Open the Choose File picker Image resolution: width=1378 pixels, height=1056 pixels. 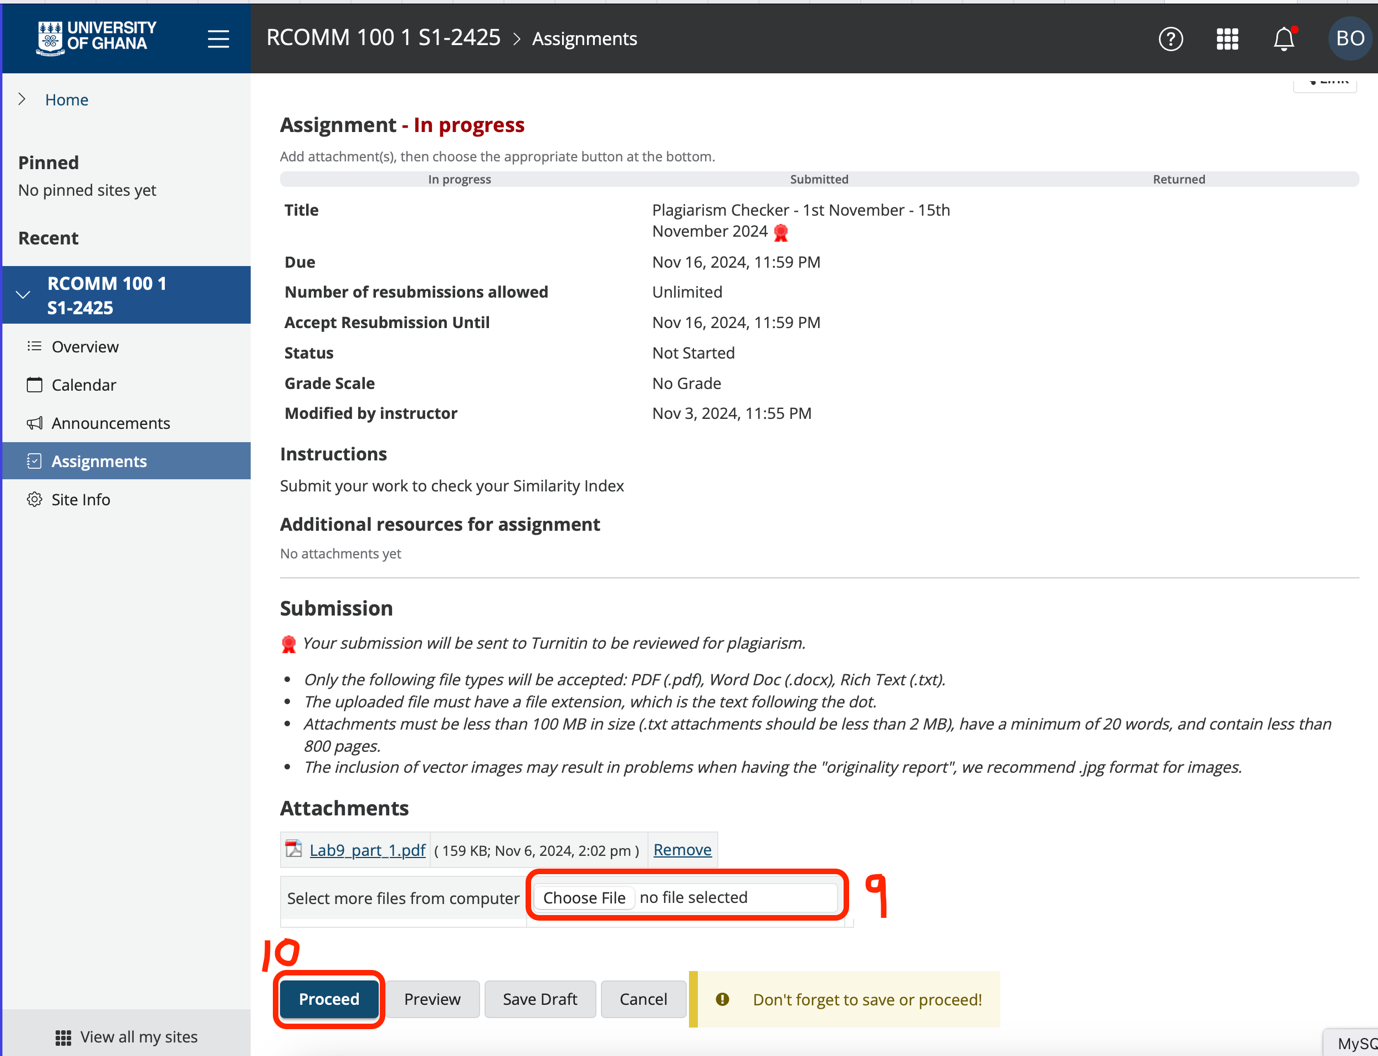tap(584, 897)
